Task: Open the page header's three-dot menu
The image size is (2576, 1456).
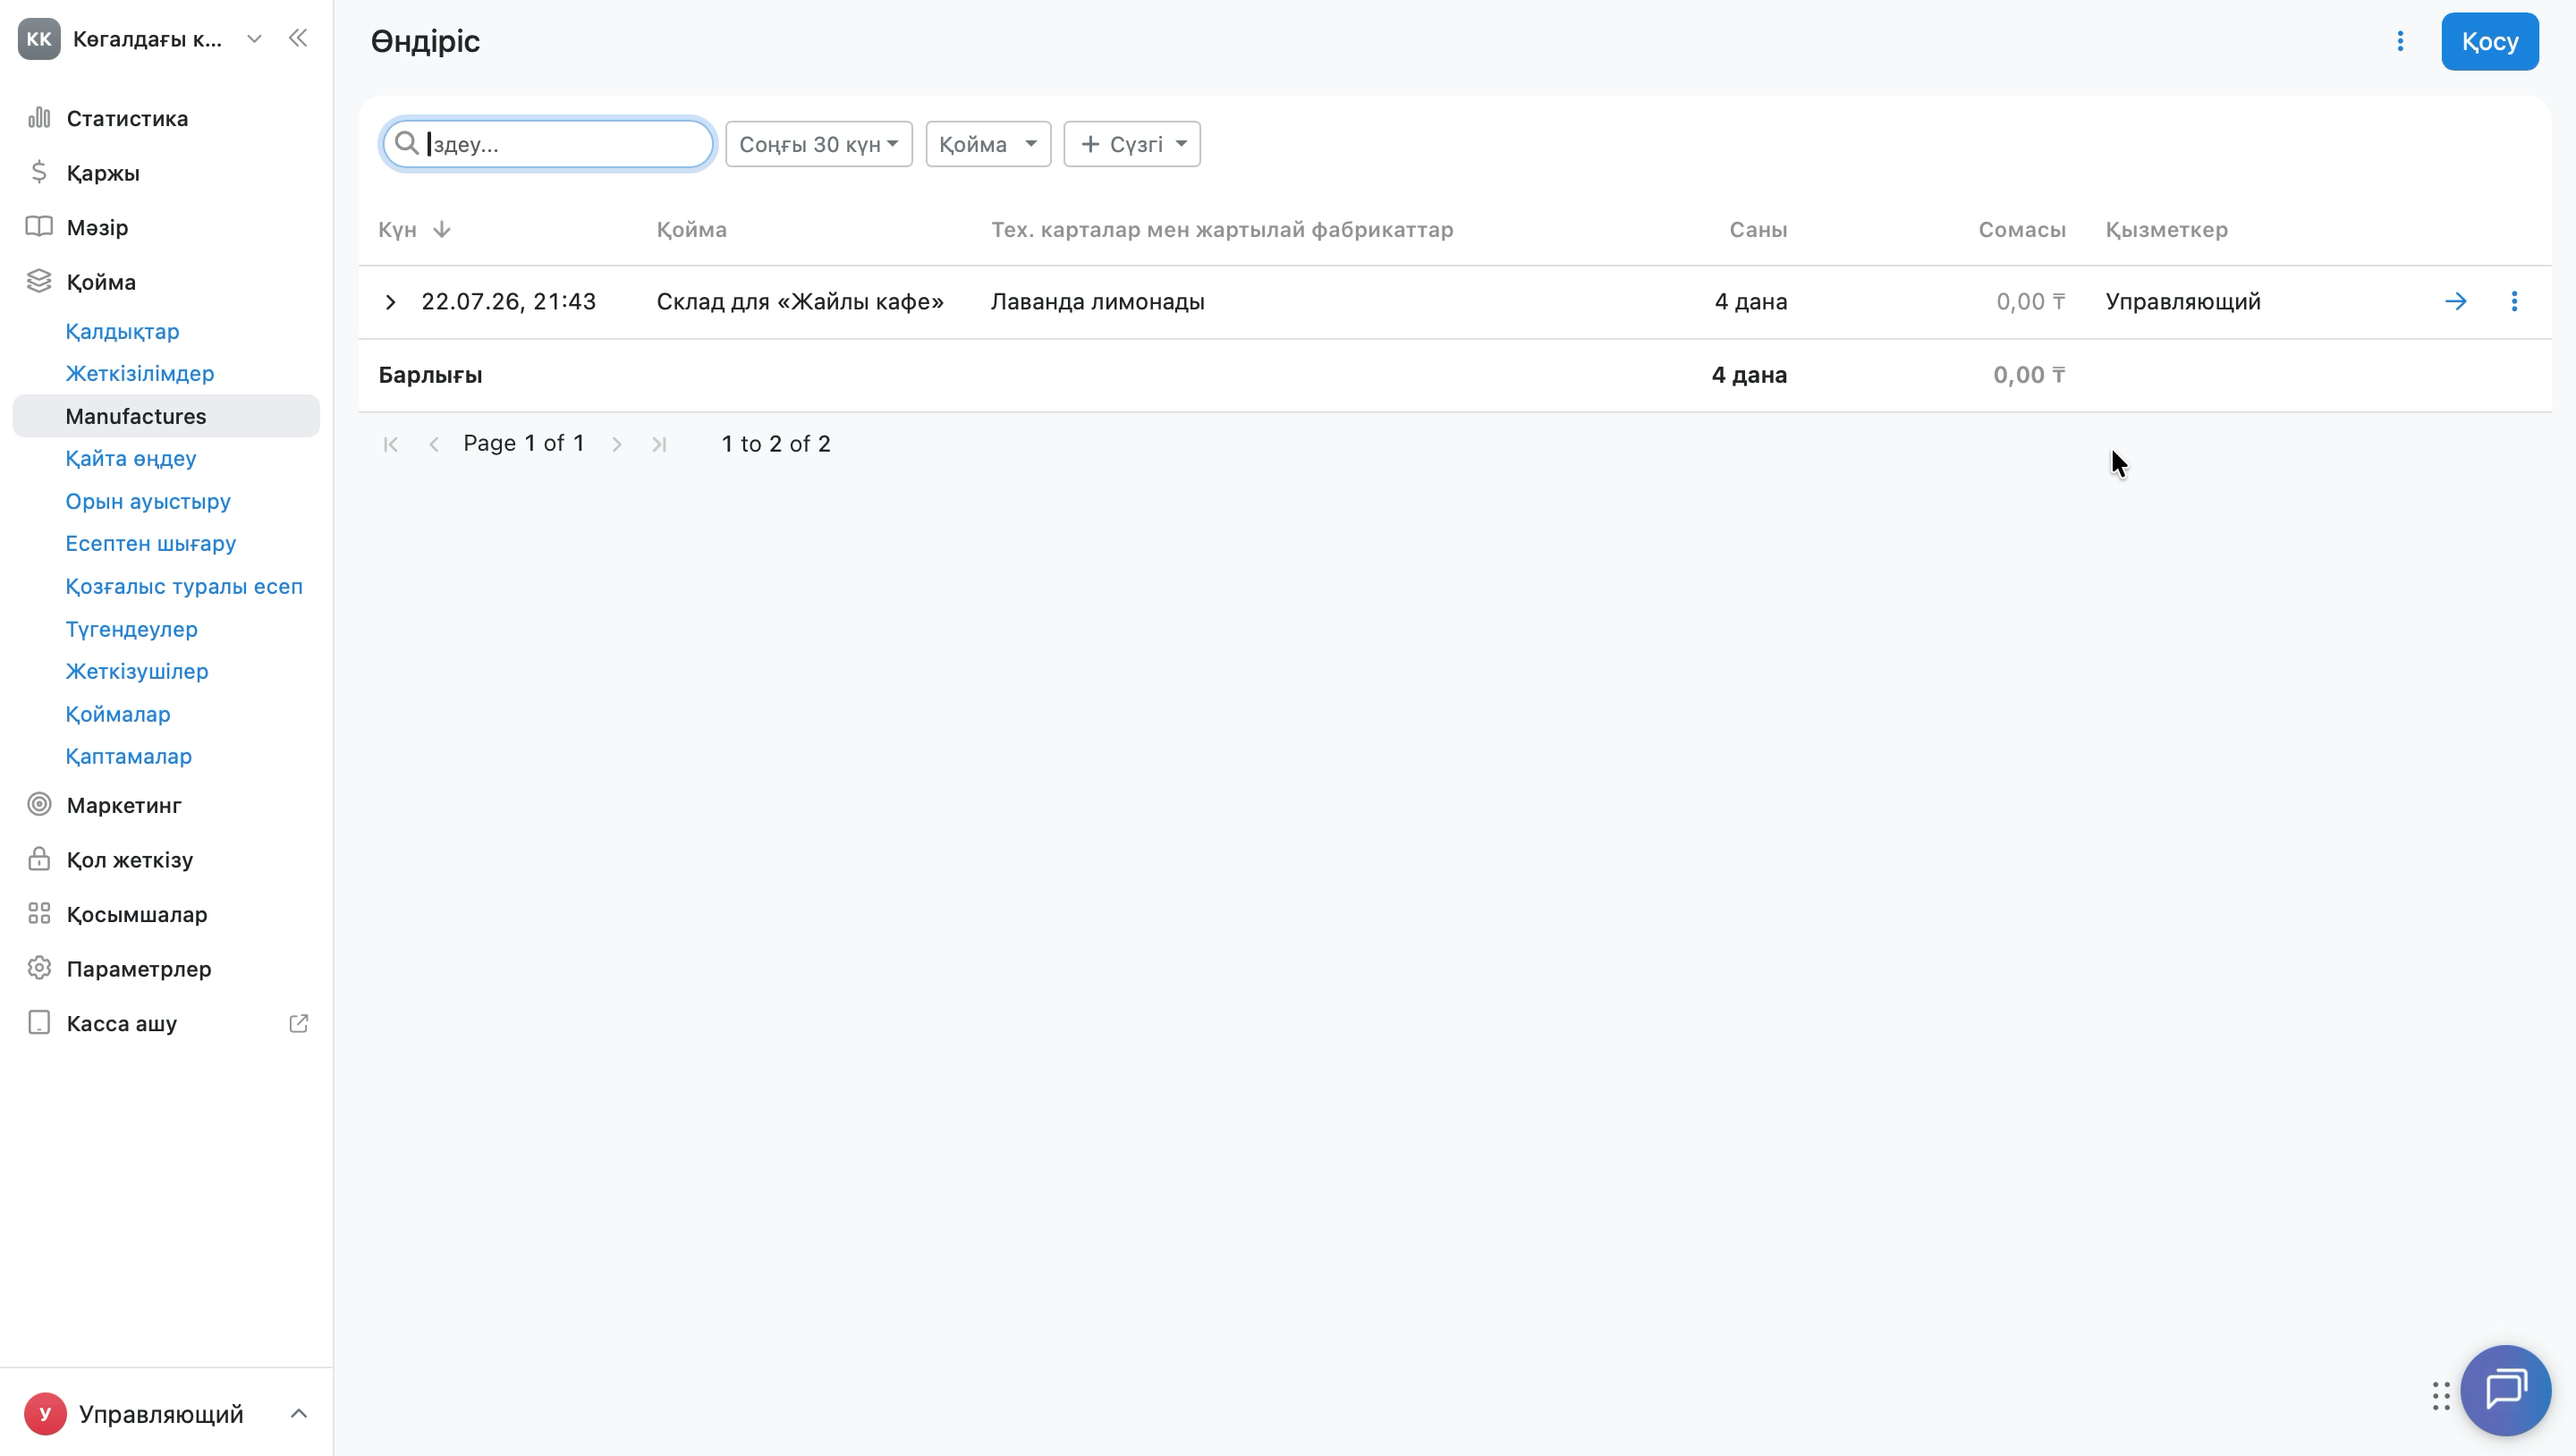Action: (2400, 41)
